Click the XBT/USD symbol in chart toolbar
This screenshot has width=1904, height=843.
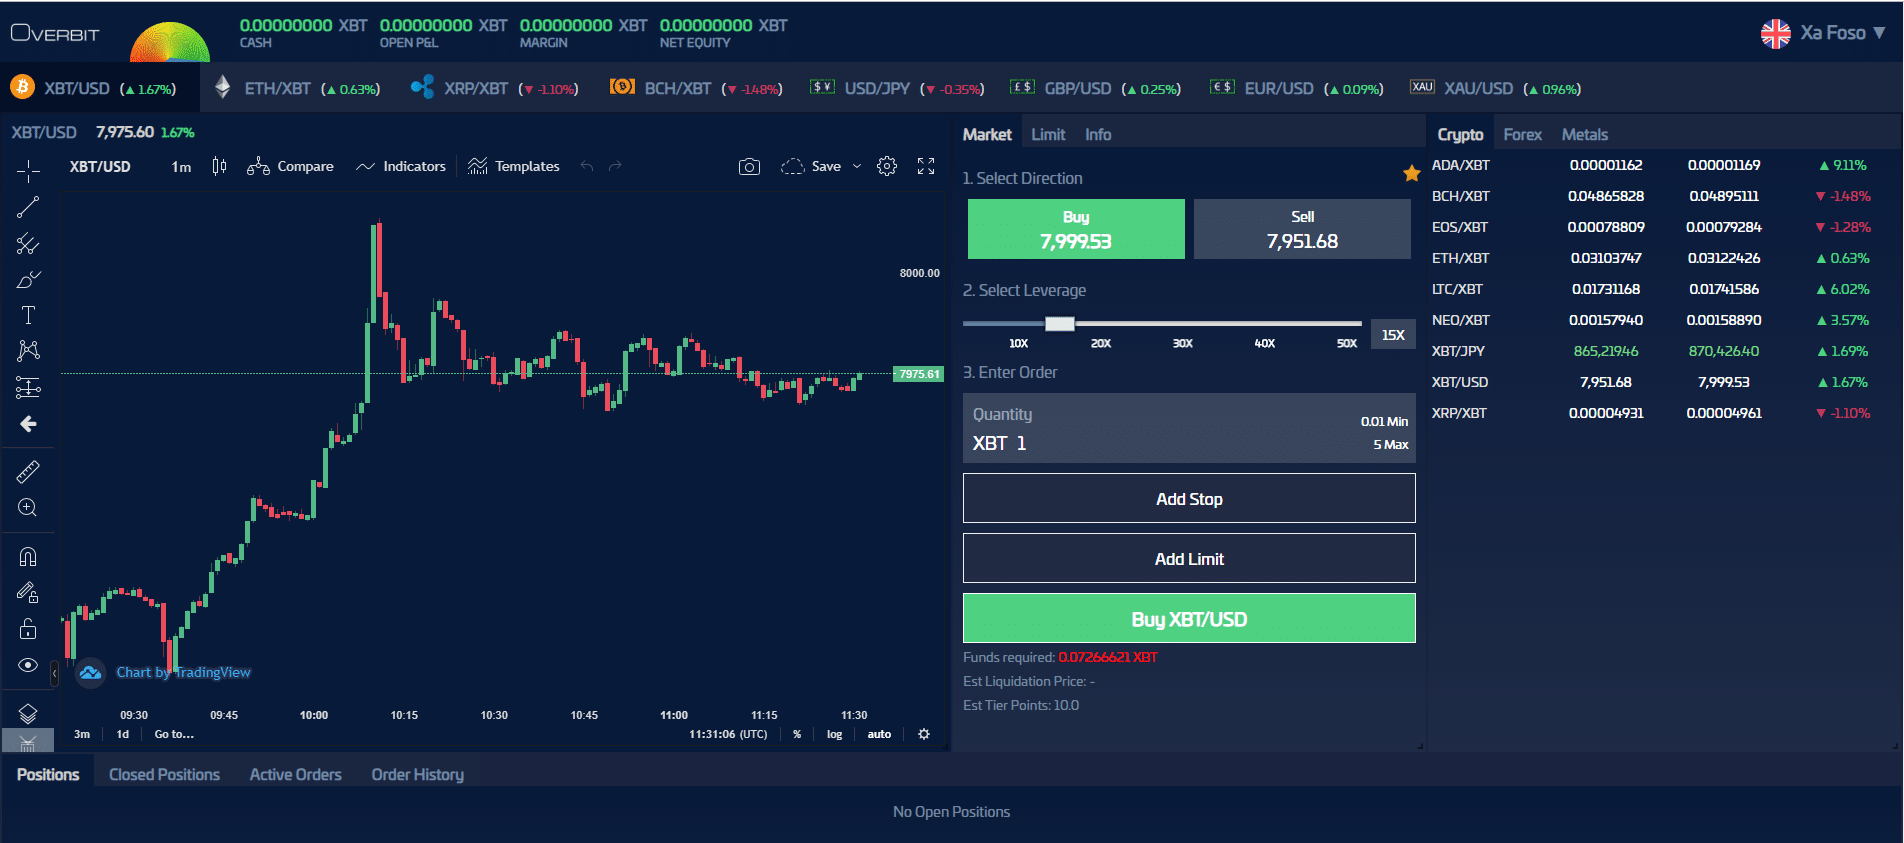click(x=100, y=166)
